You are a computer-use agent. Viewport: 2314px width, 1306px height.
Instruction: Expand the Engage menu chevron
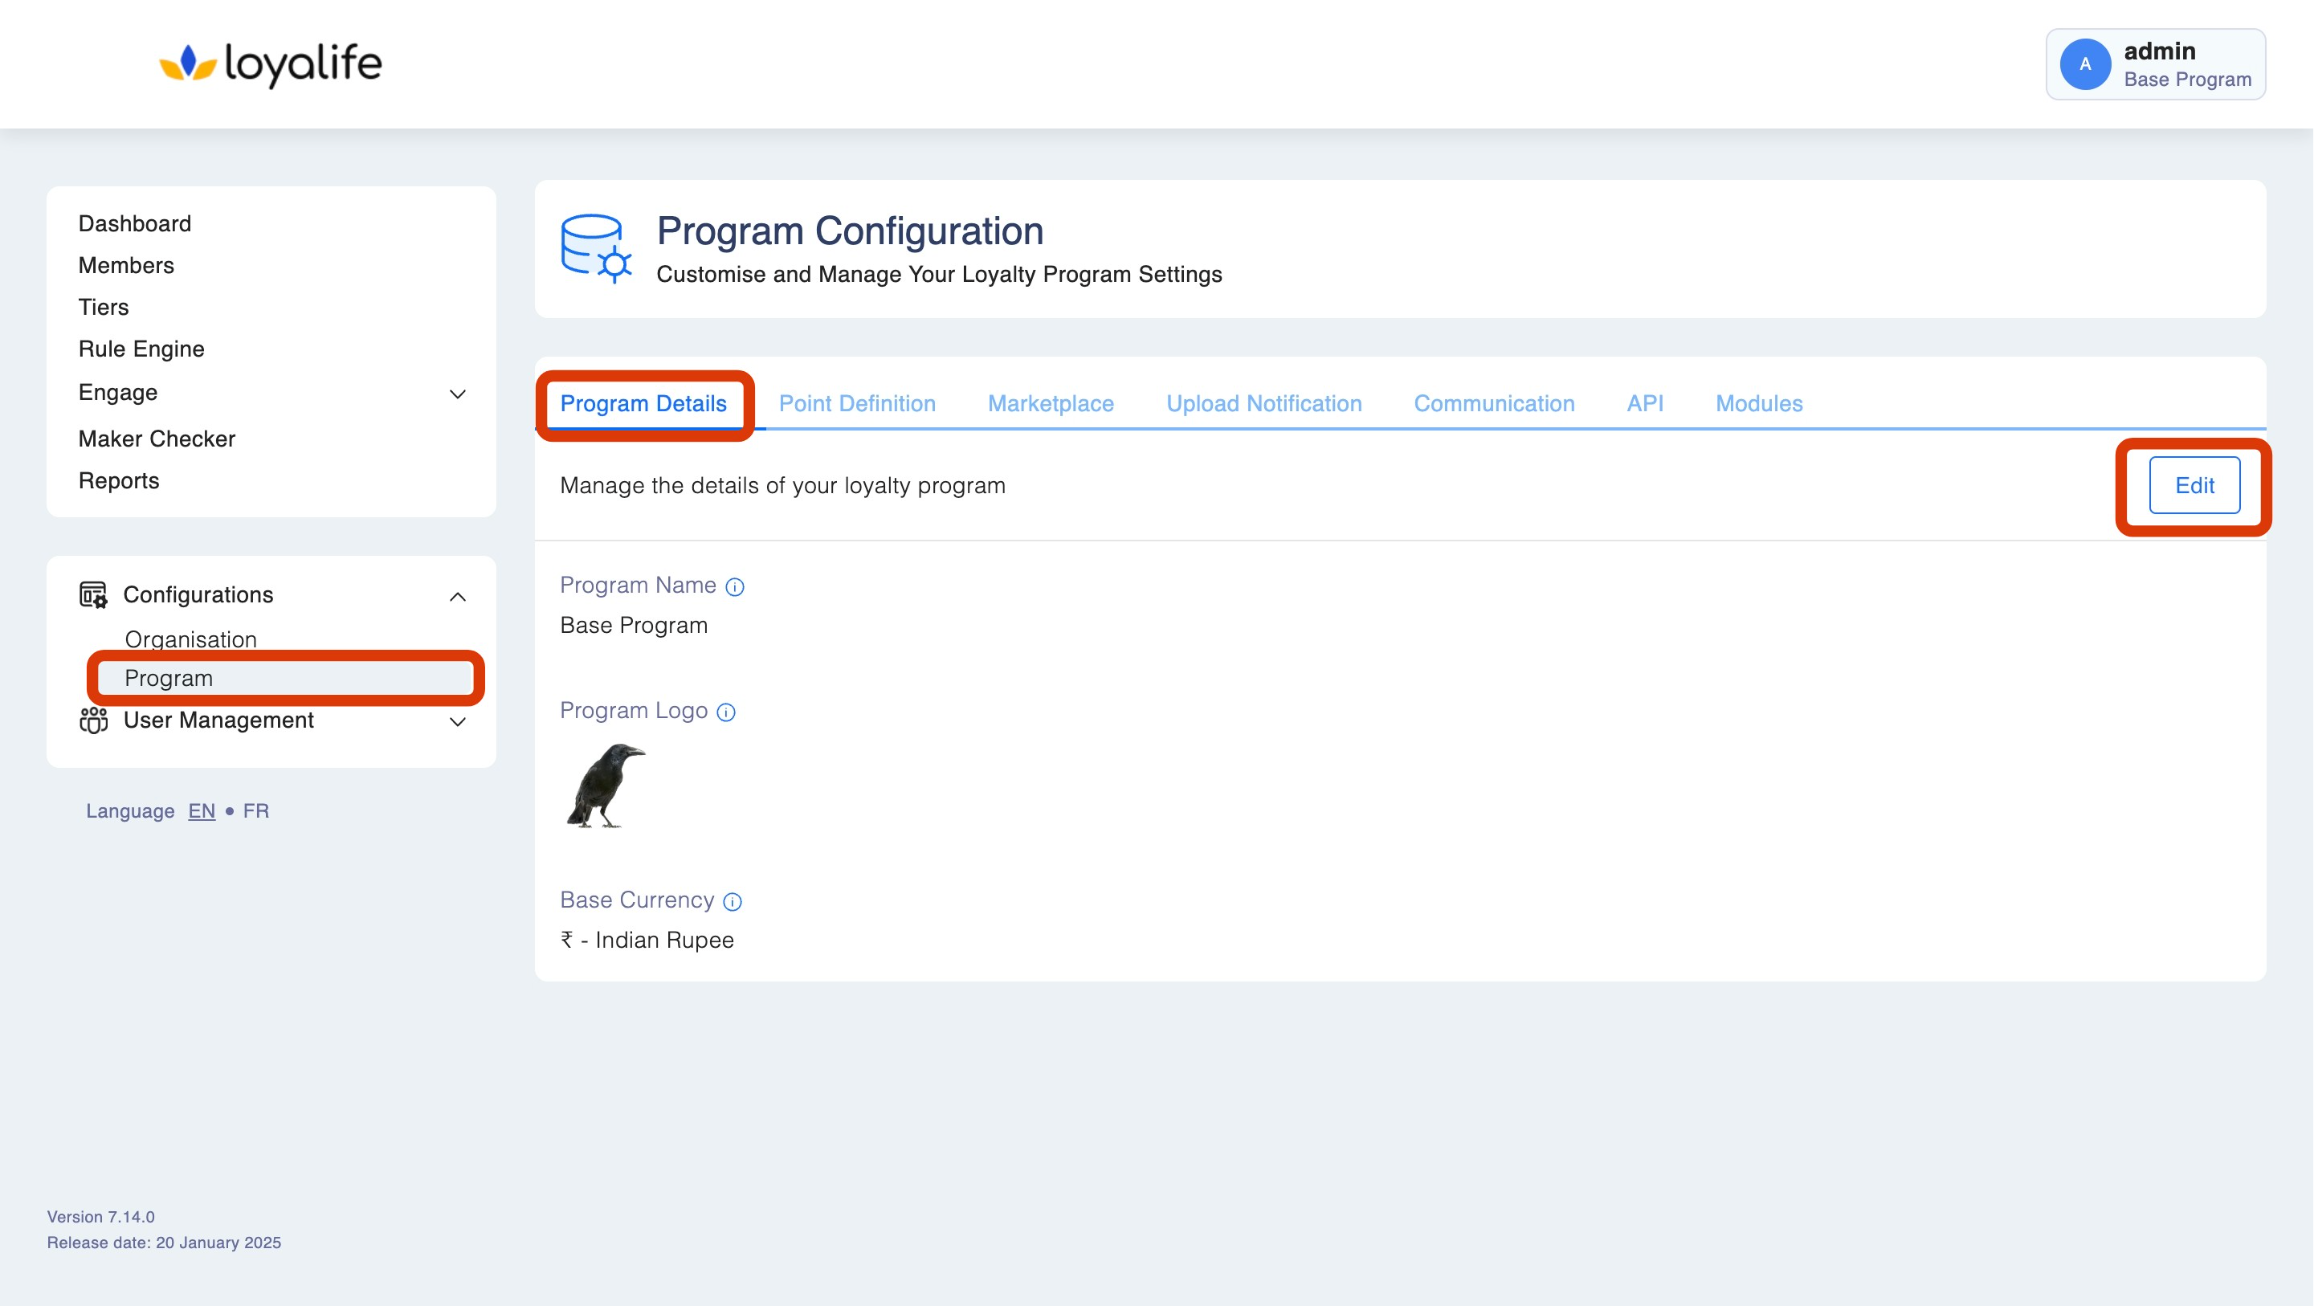pyautogui.click(x=457, y=394)
